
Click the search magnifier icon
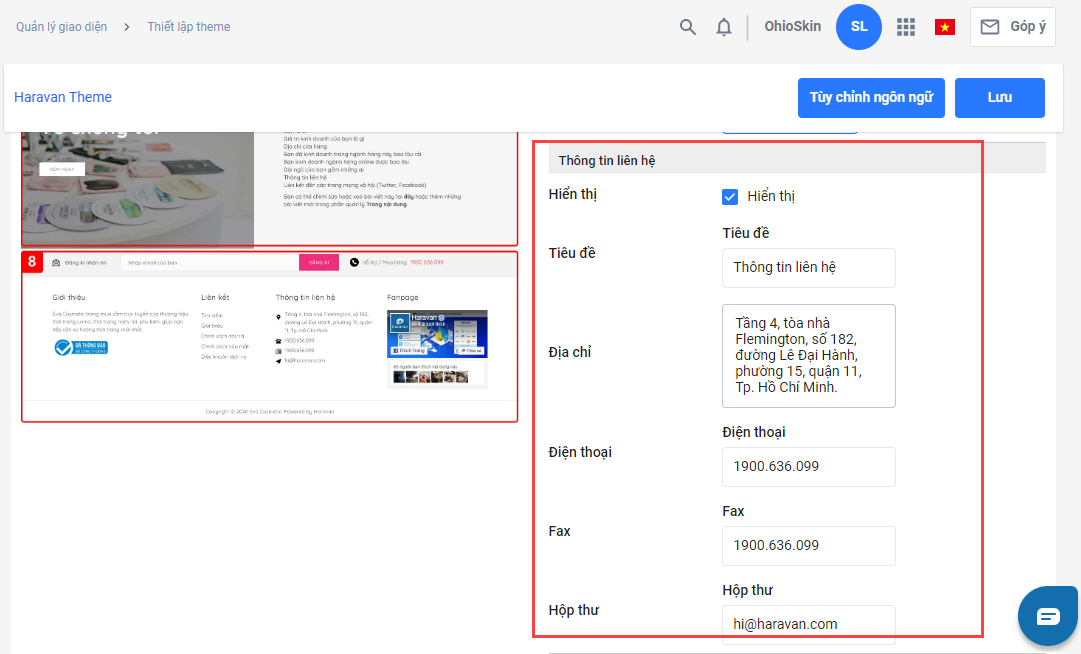point(688,27)
